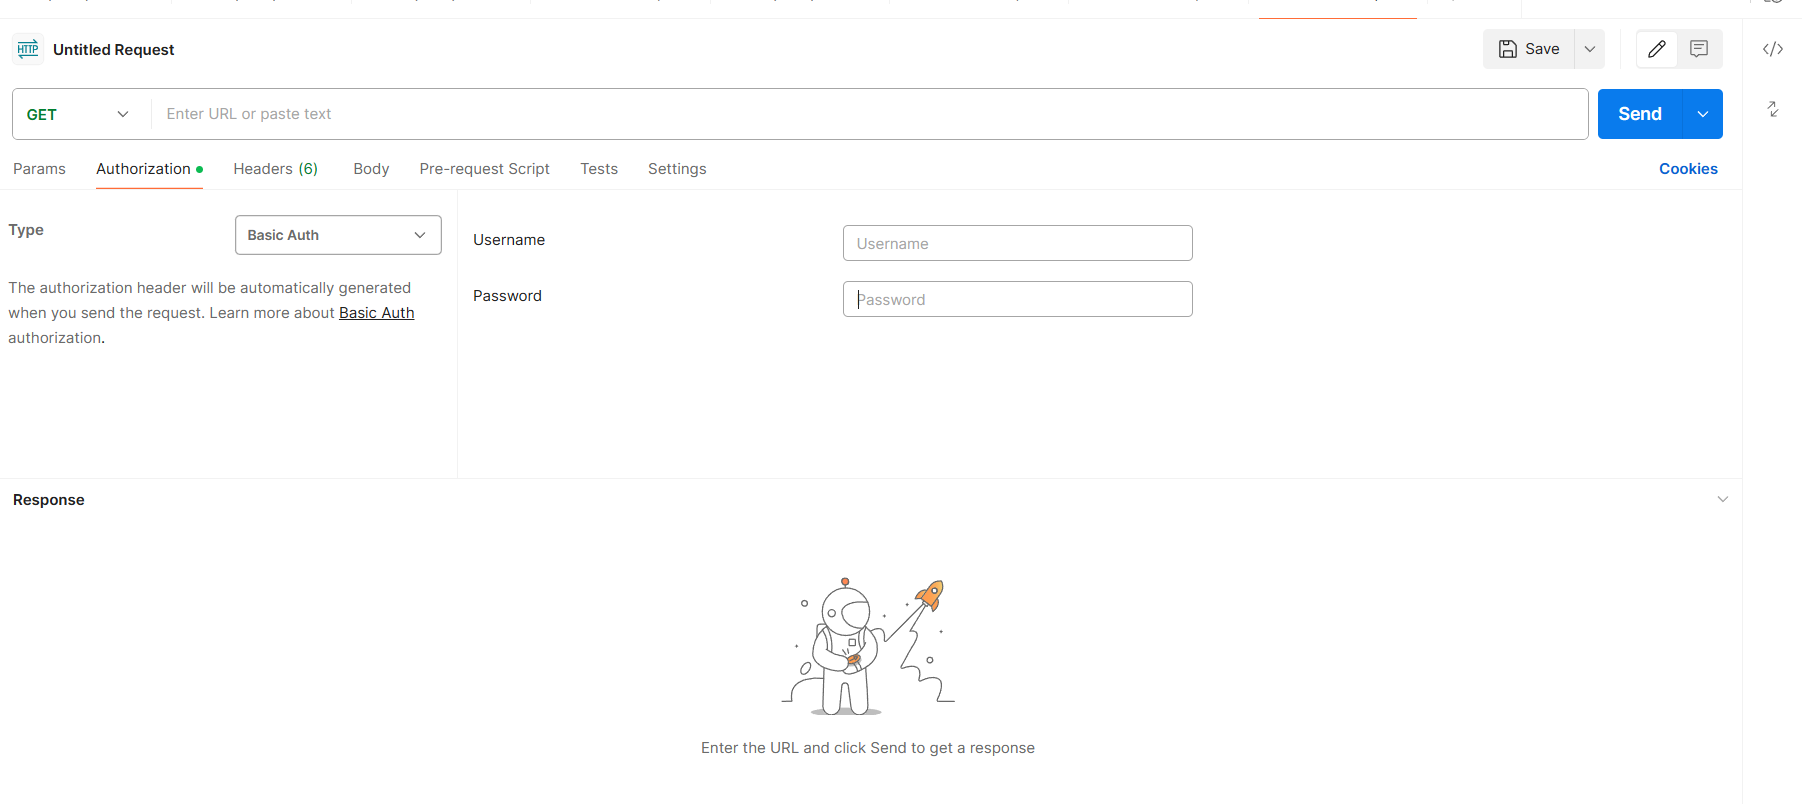
Task: Switch to edit mode with pencil icon
Action: pos(1657,49)
